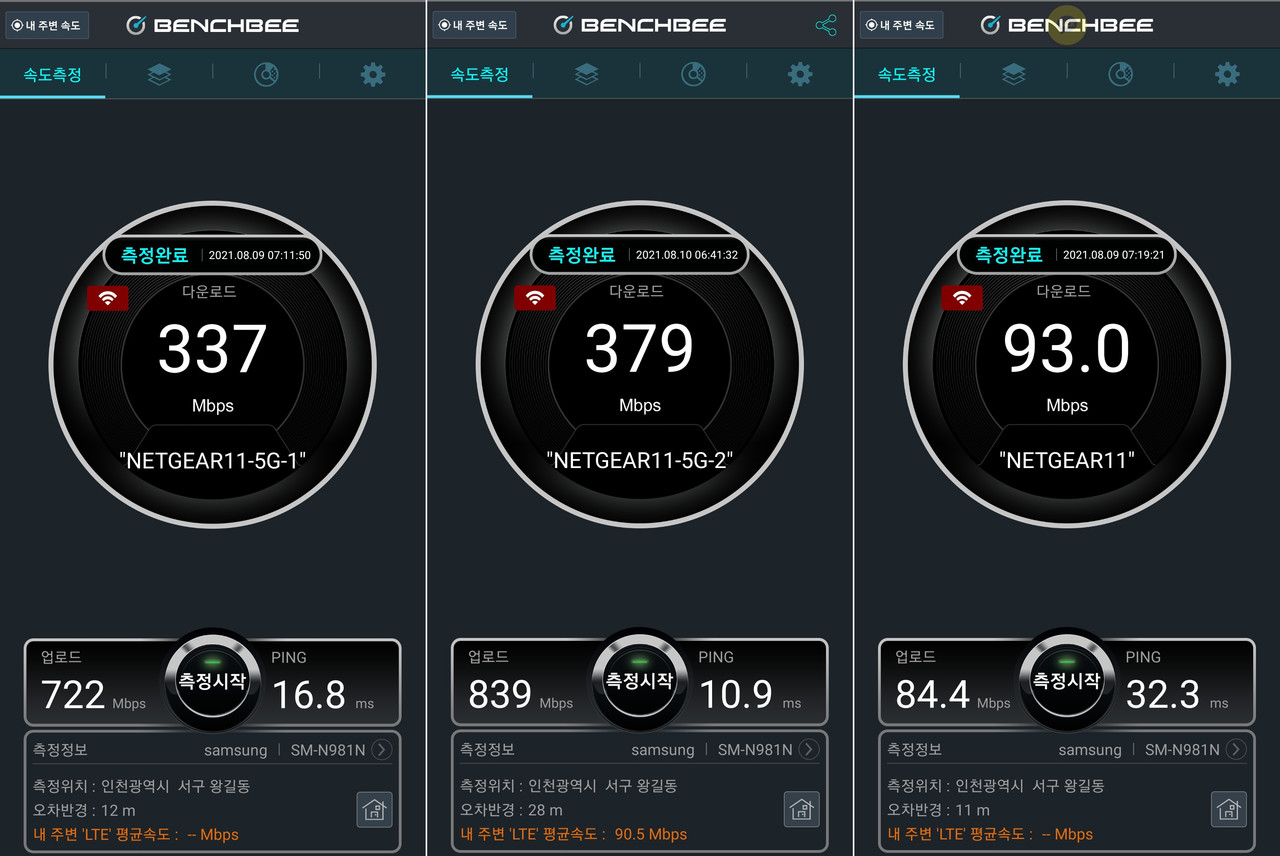
Task: Select the 속도측정 tab in the 93.0 Mbps panel
Action: (906, 75)
